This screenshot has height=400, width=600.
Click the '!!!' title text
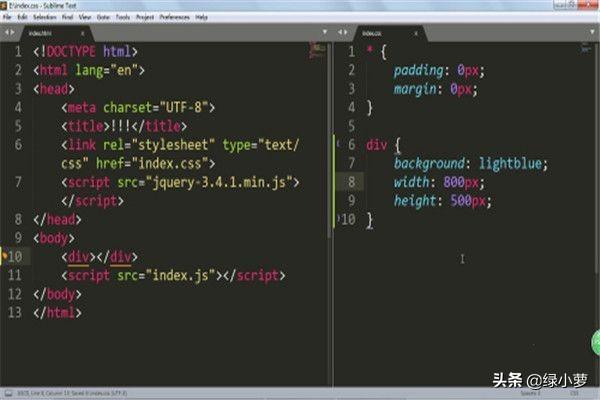coord(121,126)
